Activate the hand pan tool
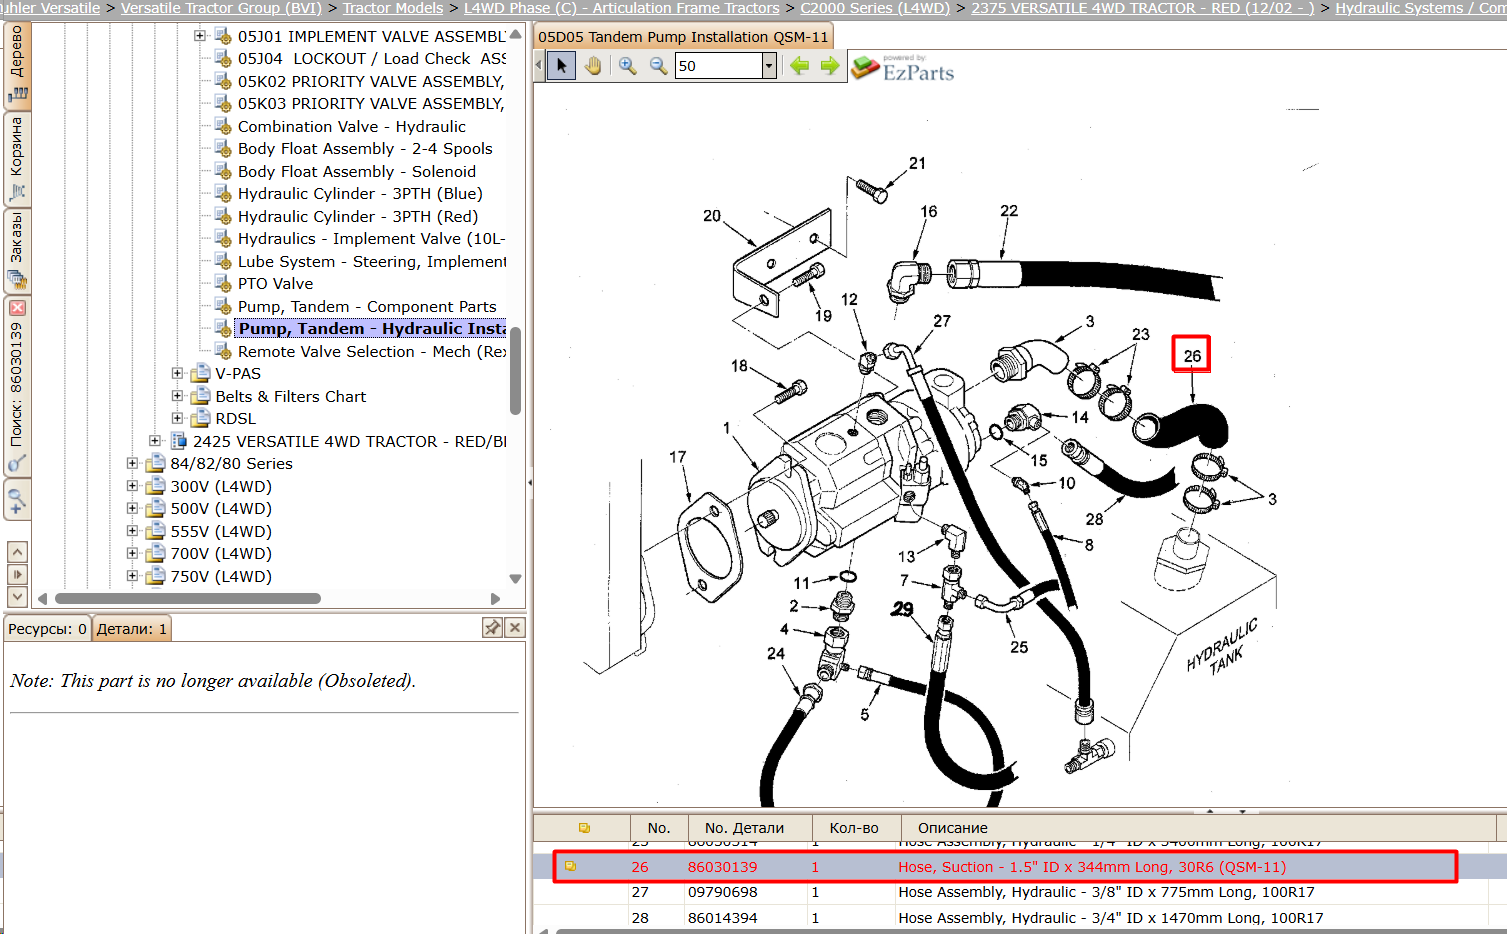Image resolution: width=1507 pixels, height=934 pixels. pyautogui.click(x=593, y=66)
